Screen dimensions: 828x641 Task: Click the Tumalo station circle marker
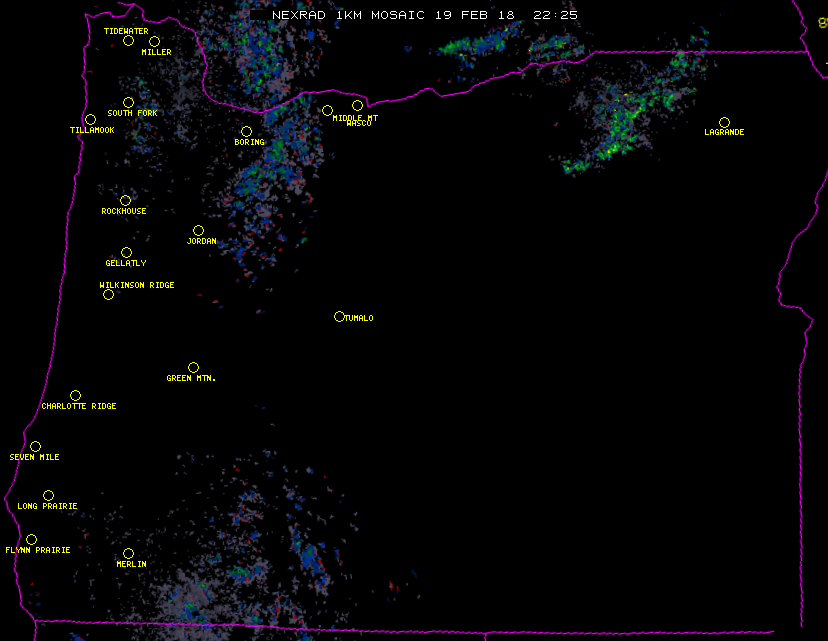pyautogui.click(x=339, y=317)
